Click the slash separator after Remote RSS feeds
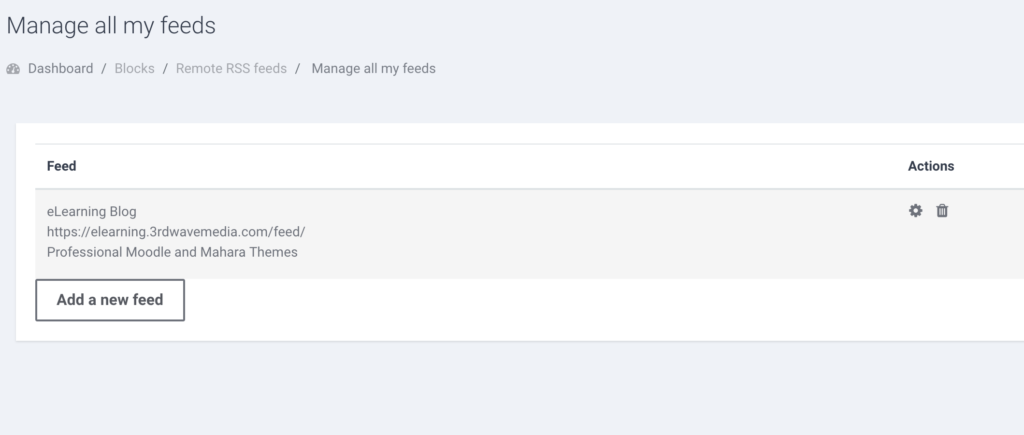1024x435 pixels. pyautogui.click(x=297, y=69)
